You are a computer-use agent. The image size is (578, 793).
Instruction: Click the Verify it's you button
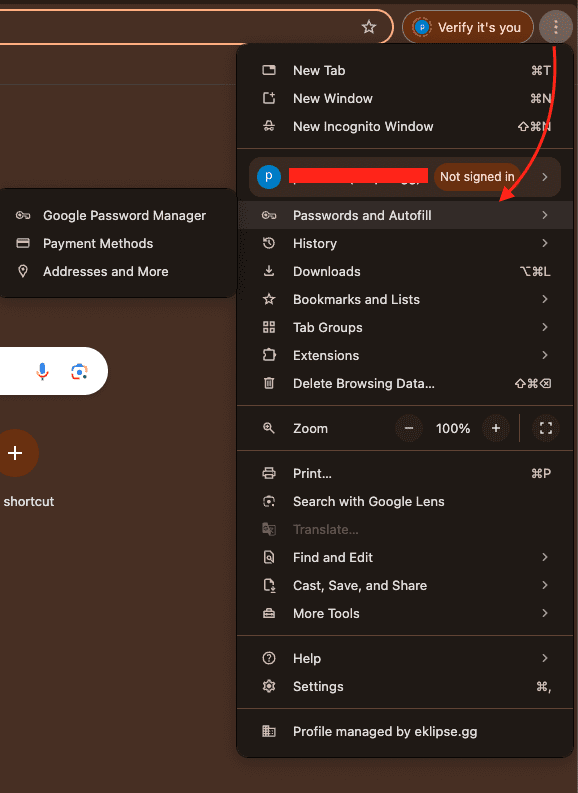click(x=468, y=27)
